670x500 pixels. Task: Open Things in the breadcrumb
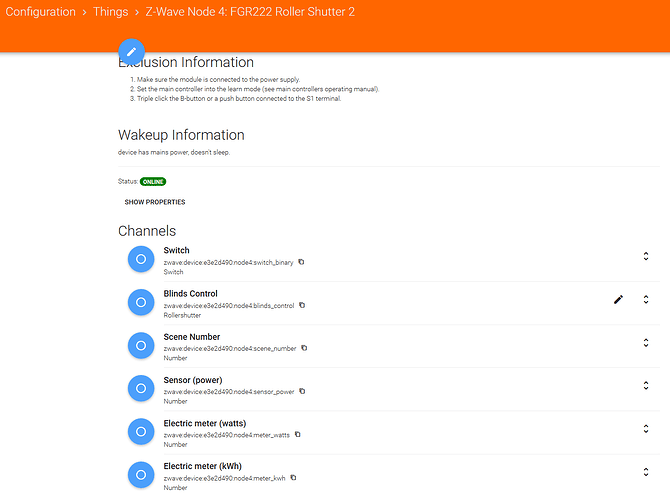[x=110, y=12]
